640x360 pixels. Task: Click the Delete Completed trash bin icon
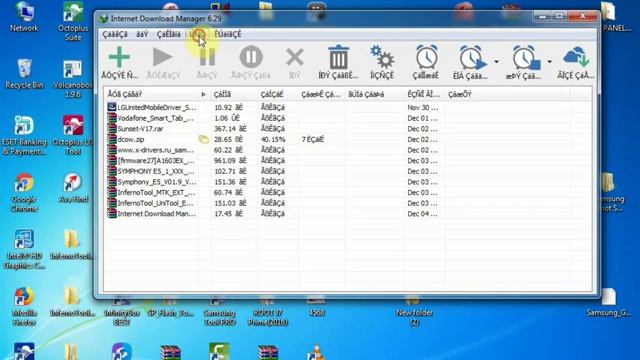click(x=338, y=57)
